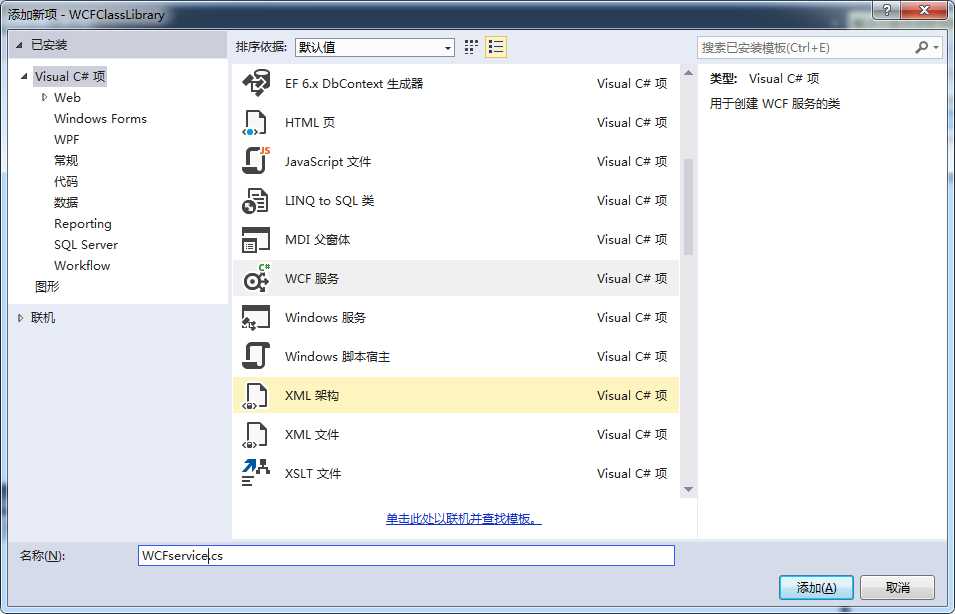Expand the Web tree node arrow
This screenshot has height=614, width=955.
click(x=44, y=97)
